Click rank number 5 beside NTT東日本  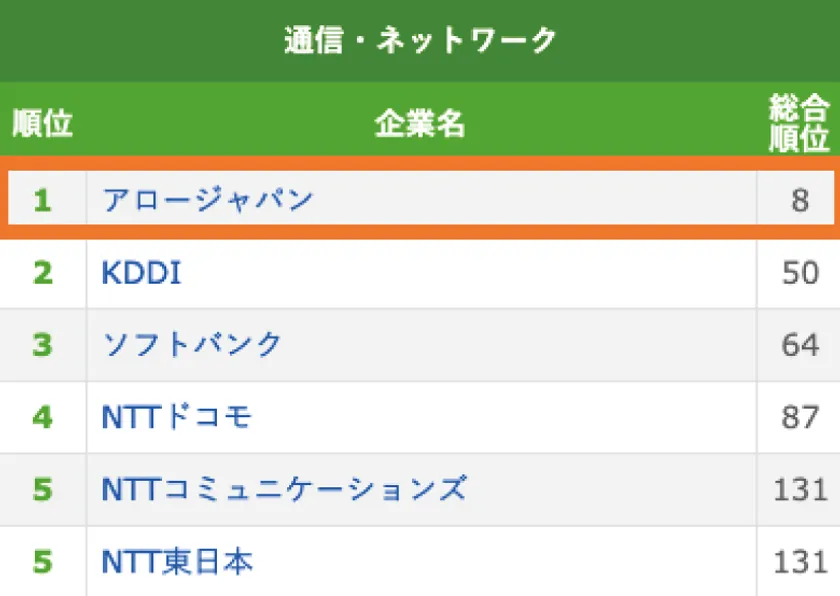42,561
